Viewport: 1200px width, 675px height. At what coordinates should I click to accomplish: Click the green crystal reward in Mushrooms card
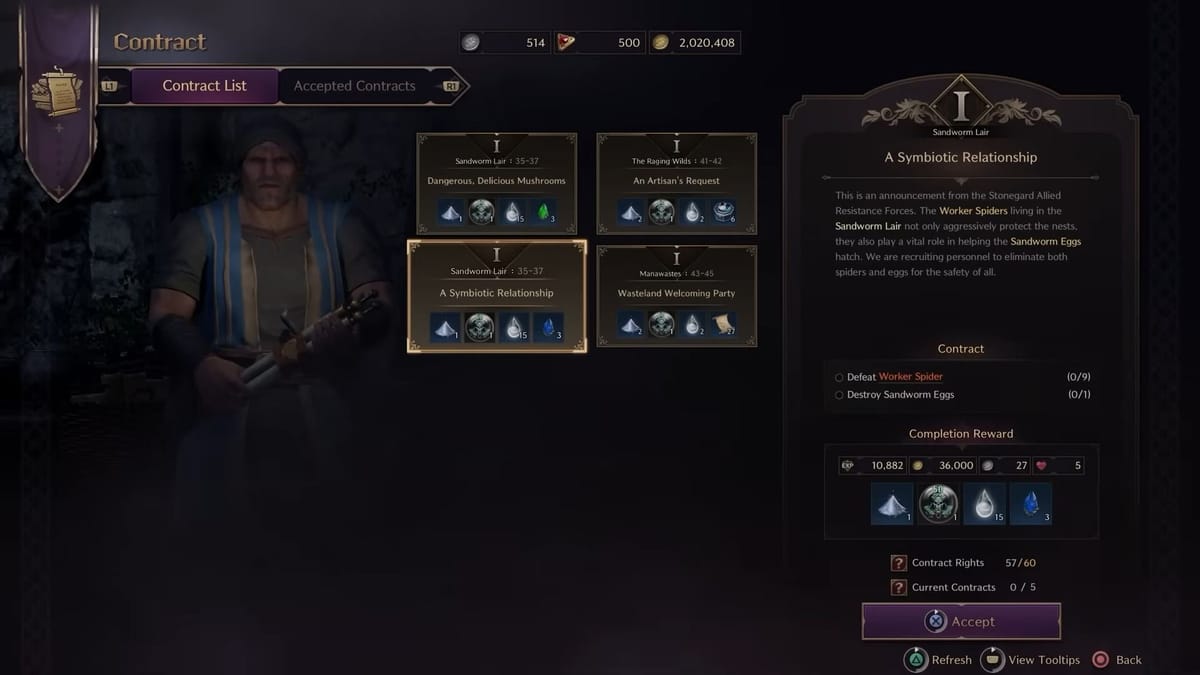coord(544,212)
